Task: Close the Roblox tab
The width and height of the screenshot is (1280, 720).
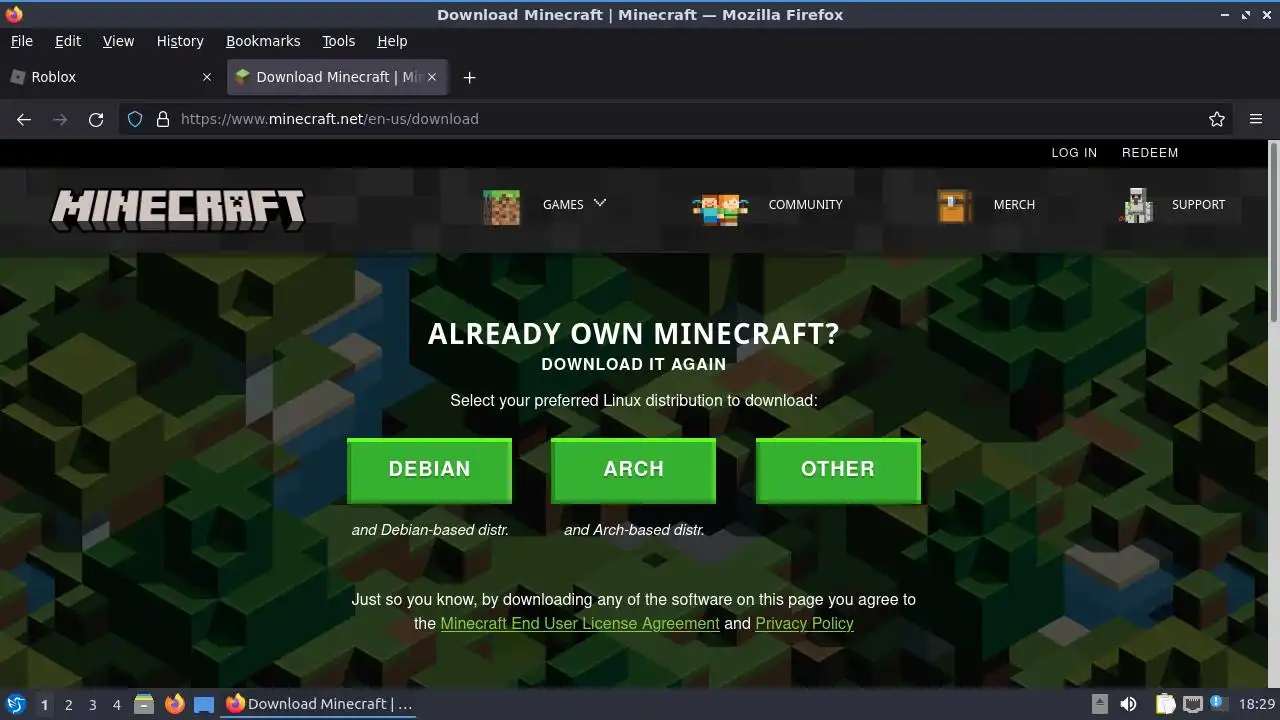Action: click(207, 77)
